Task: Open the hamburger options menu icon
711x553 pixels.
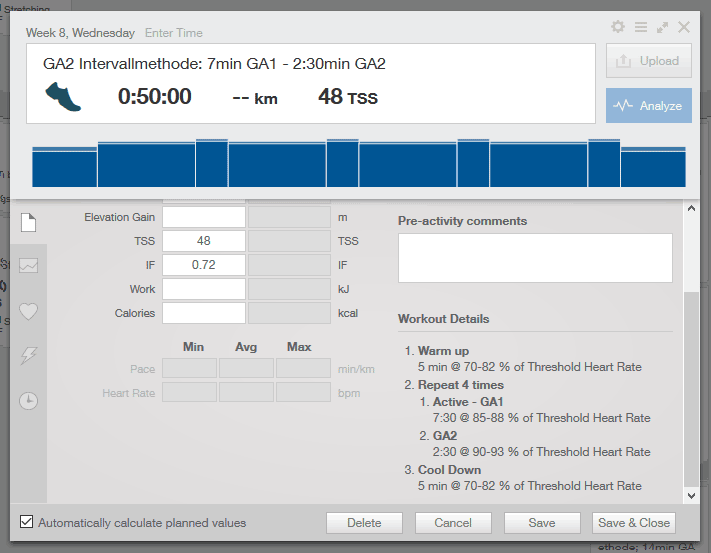Action: click(x=640, y=27)
